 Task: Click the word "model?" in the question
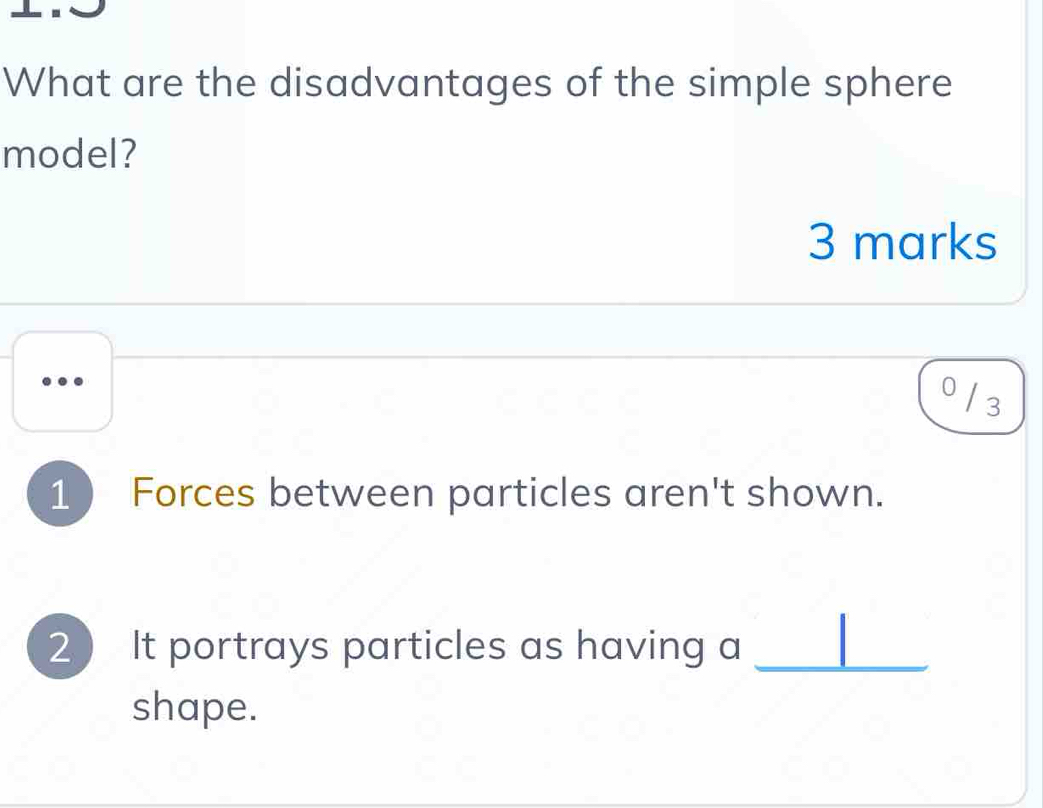70,155
